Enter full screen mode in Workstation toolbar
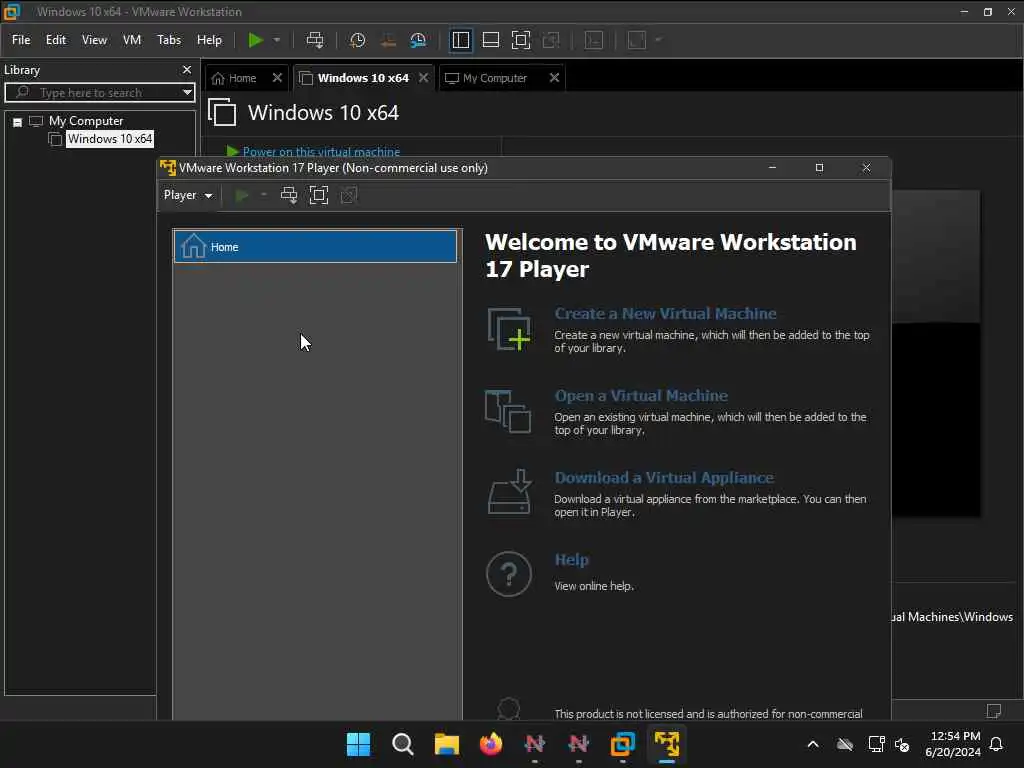Screen dimensions: 1024x768 click(x=520, y=40)
